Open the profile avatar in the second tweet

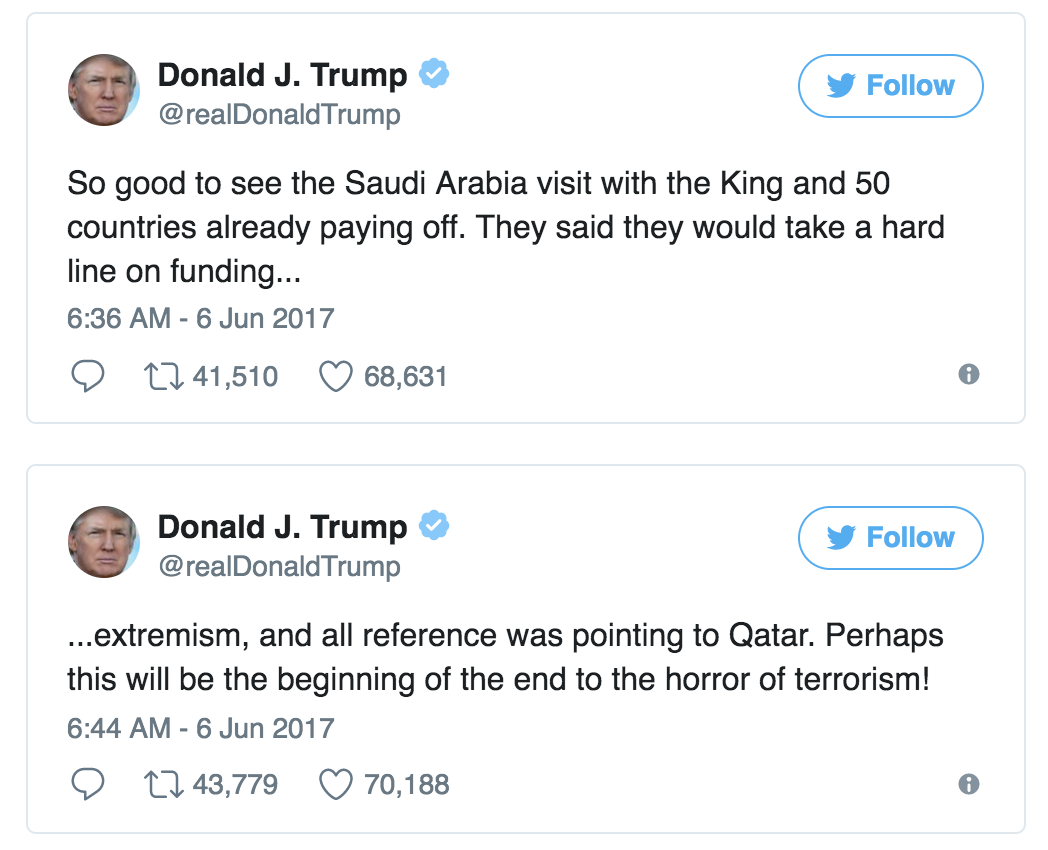pyautogui.click(x=103, y=543)
